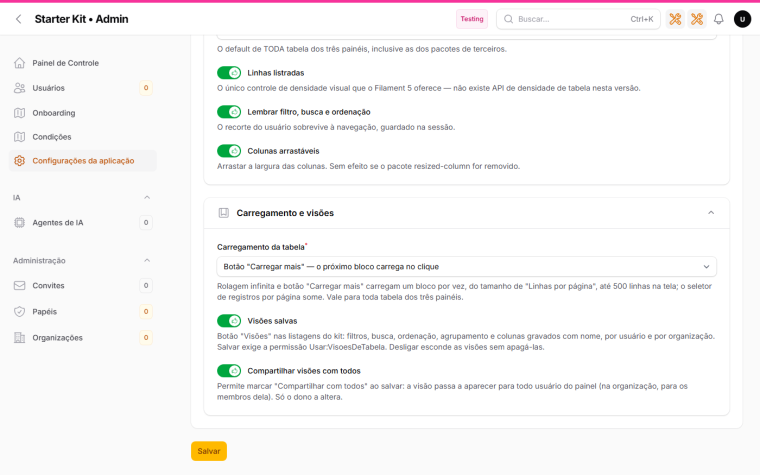Click the Carregamento e visões heading text
This screenshot has width=760, height=475.
[285, 213]
